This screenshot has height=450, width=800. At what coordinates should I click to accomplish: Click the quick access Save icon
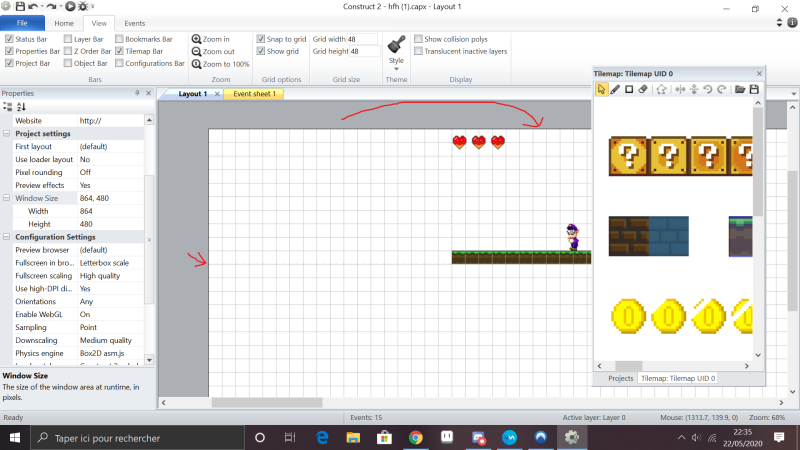coord(20,7)
